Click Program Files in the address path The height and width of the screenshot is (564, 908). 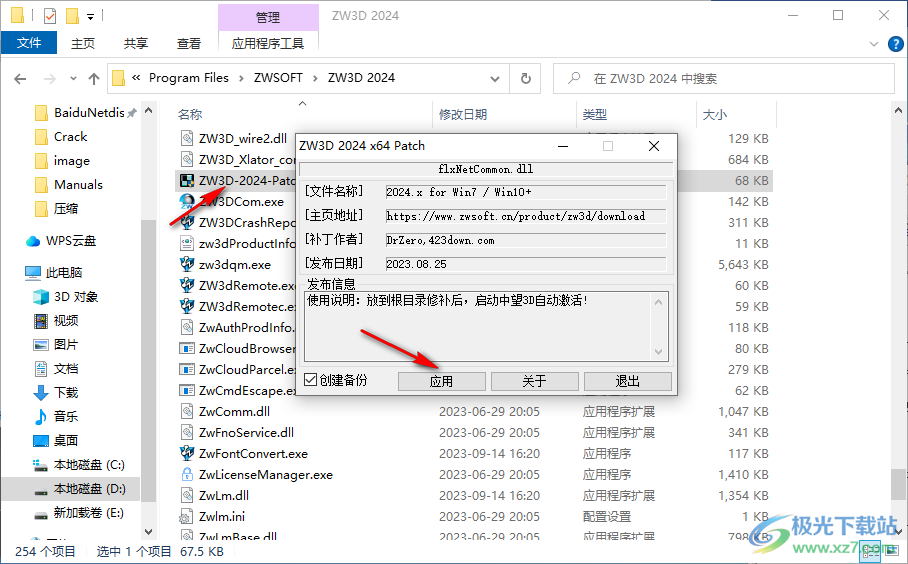[189, 78]
